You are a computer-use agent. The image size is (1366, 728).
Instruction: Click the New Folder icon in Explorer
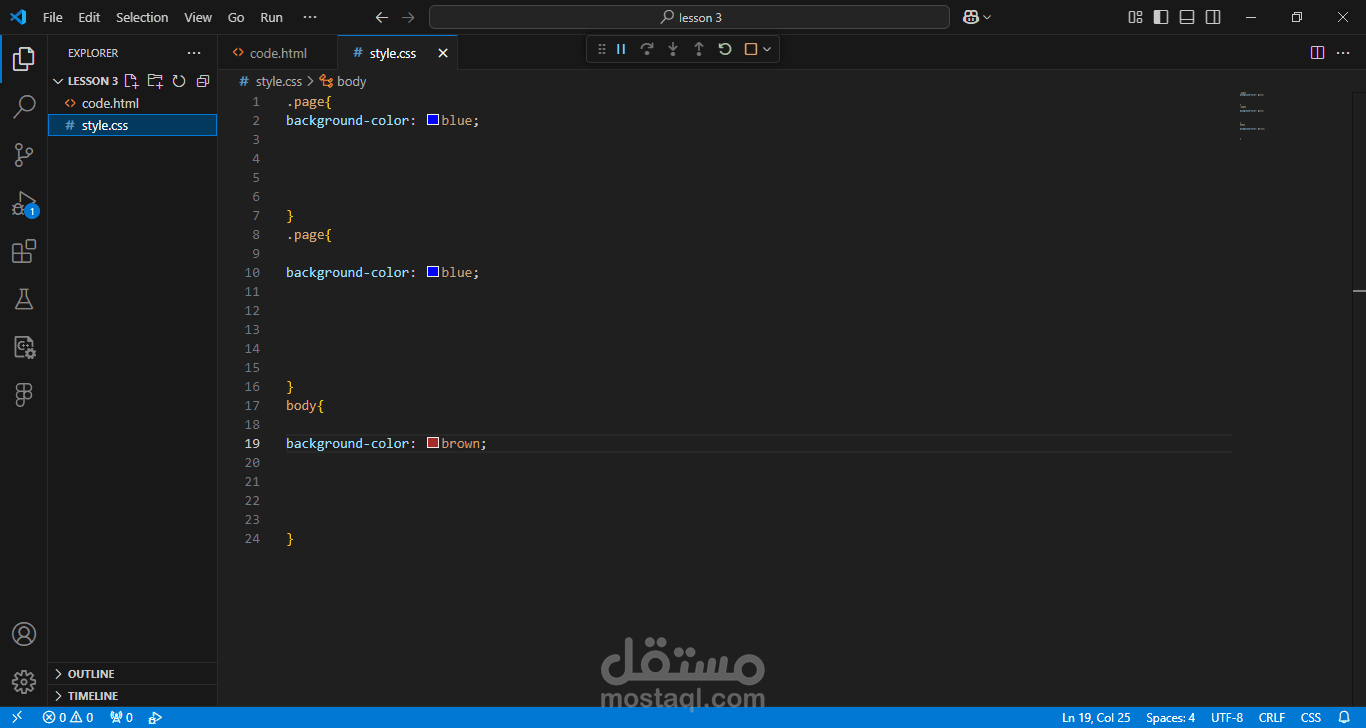155,81
